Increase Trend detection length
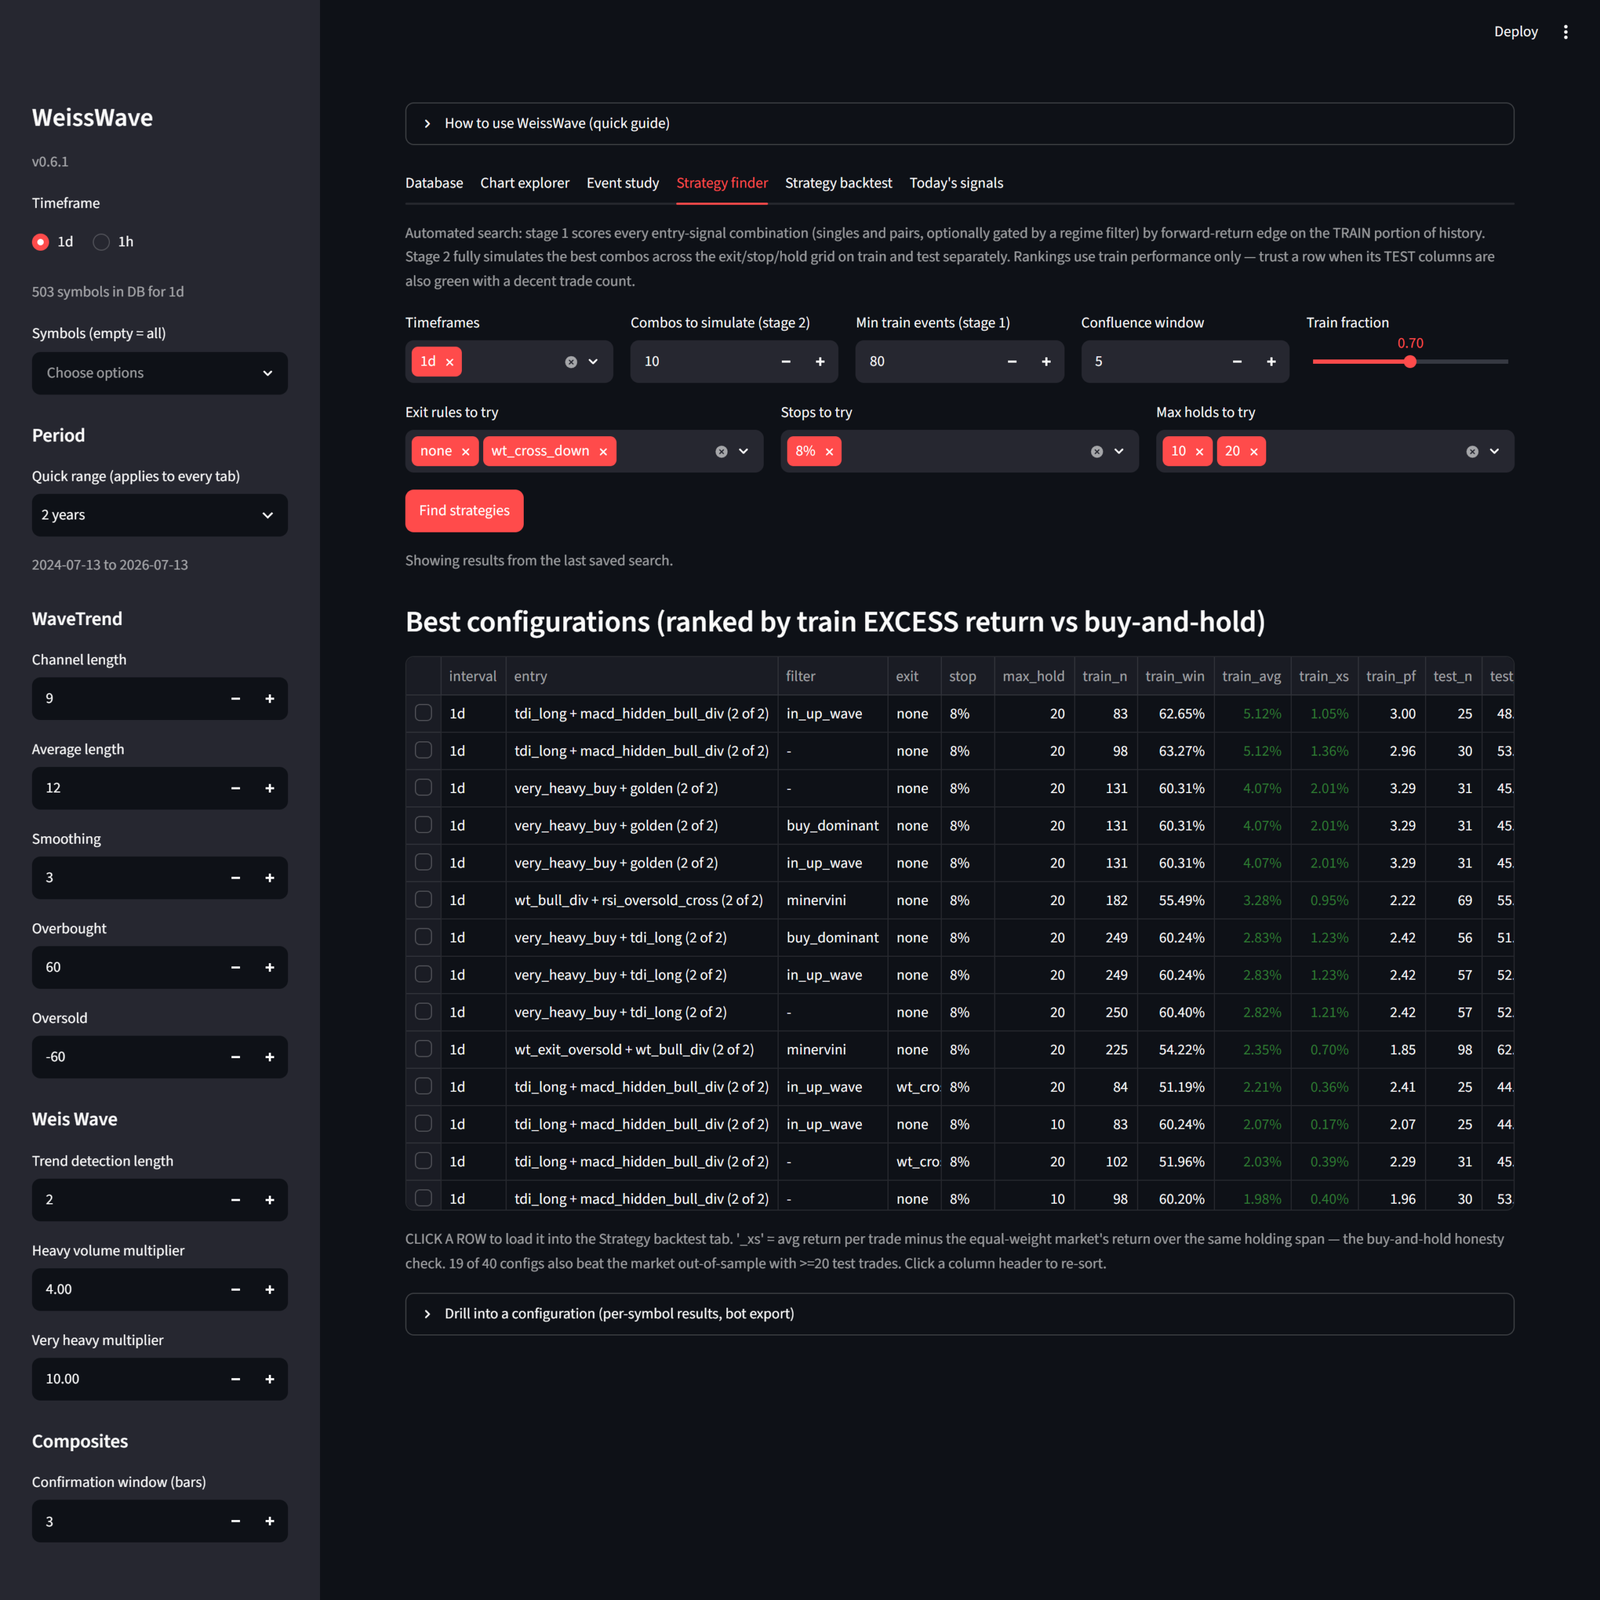Image resolution: width=1600 pixels, height=1600 pixels. (270, 1200)
